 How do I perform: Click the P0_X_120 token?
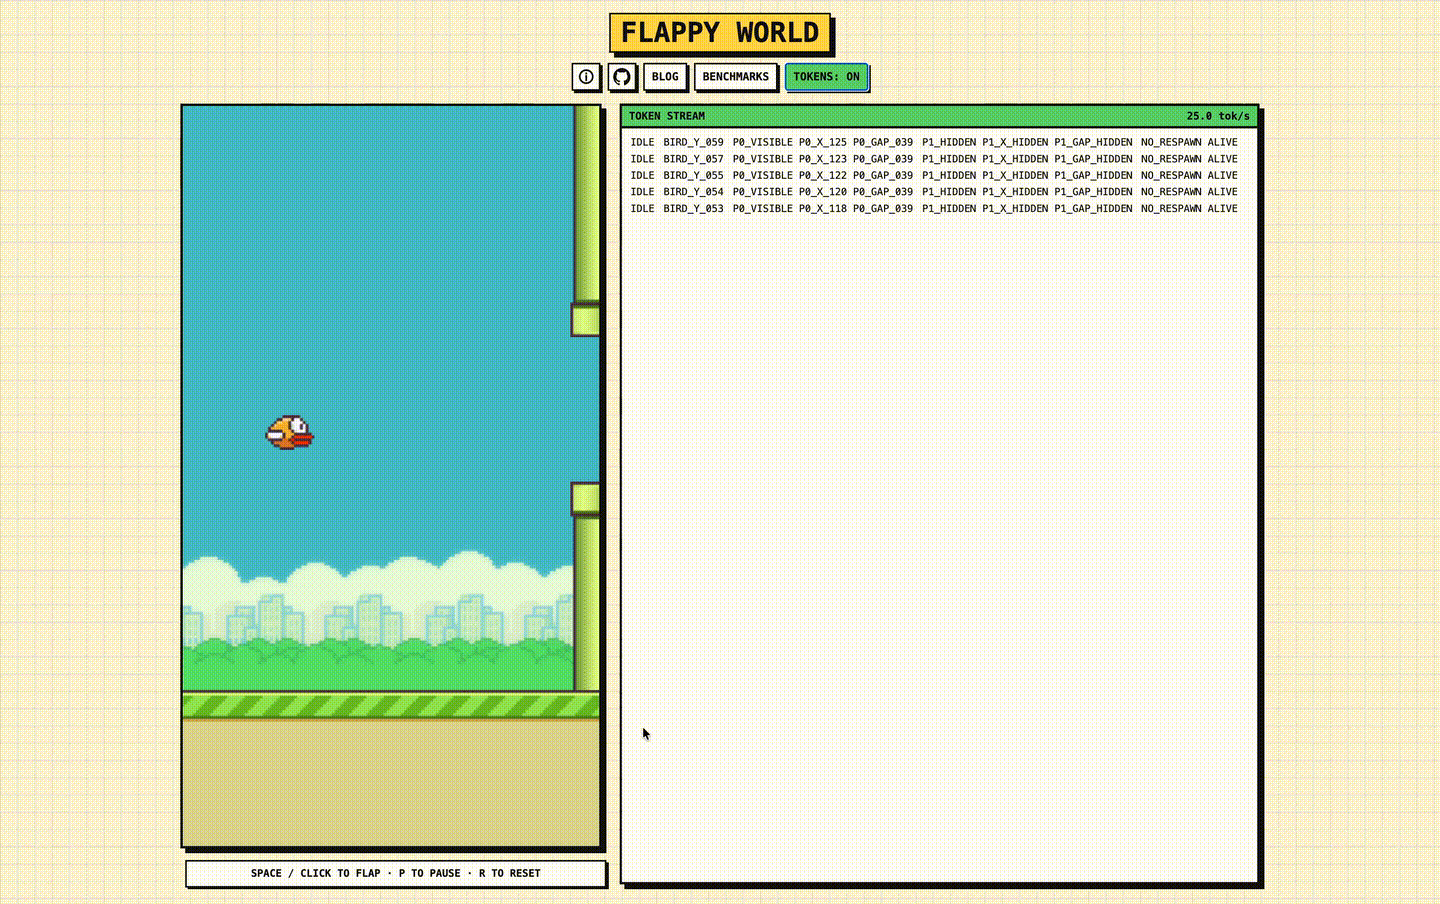coord(822,192)
